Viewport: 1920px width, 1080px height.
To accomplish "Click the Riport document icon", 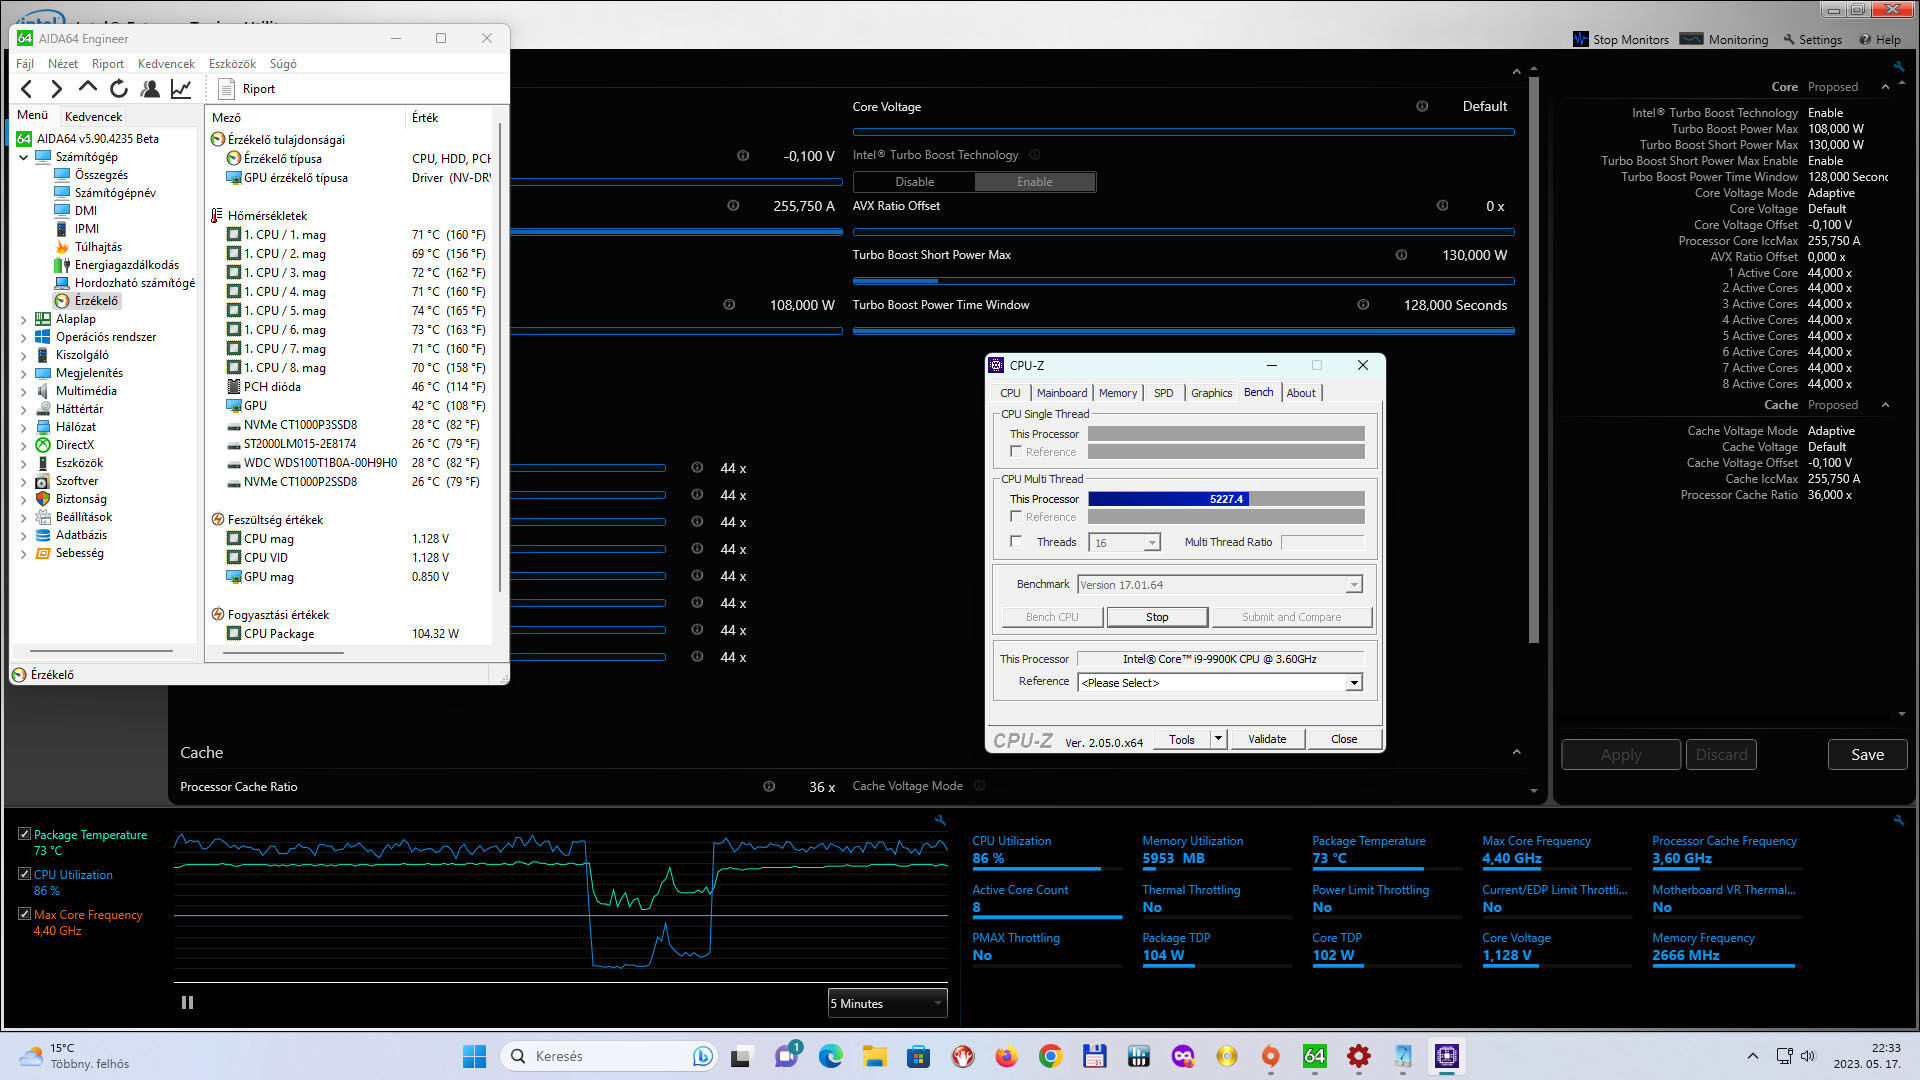I will [226, 89].
